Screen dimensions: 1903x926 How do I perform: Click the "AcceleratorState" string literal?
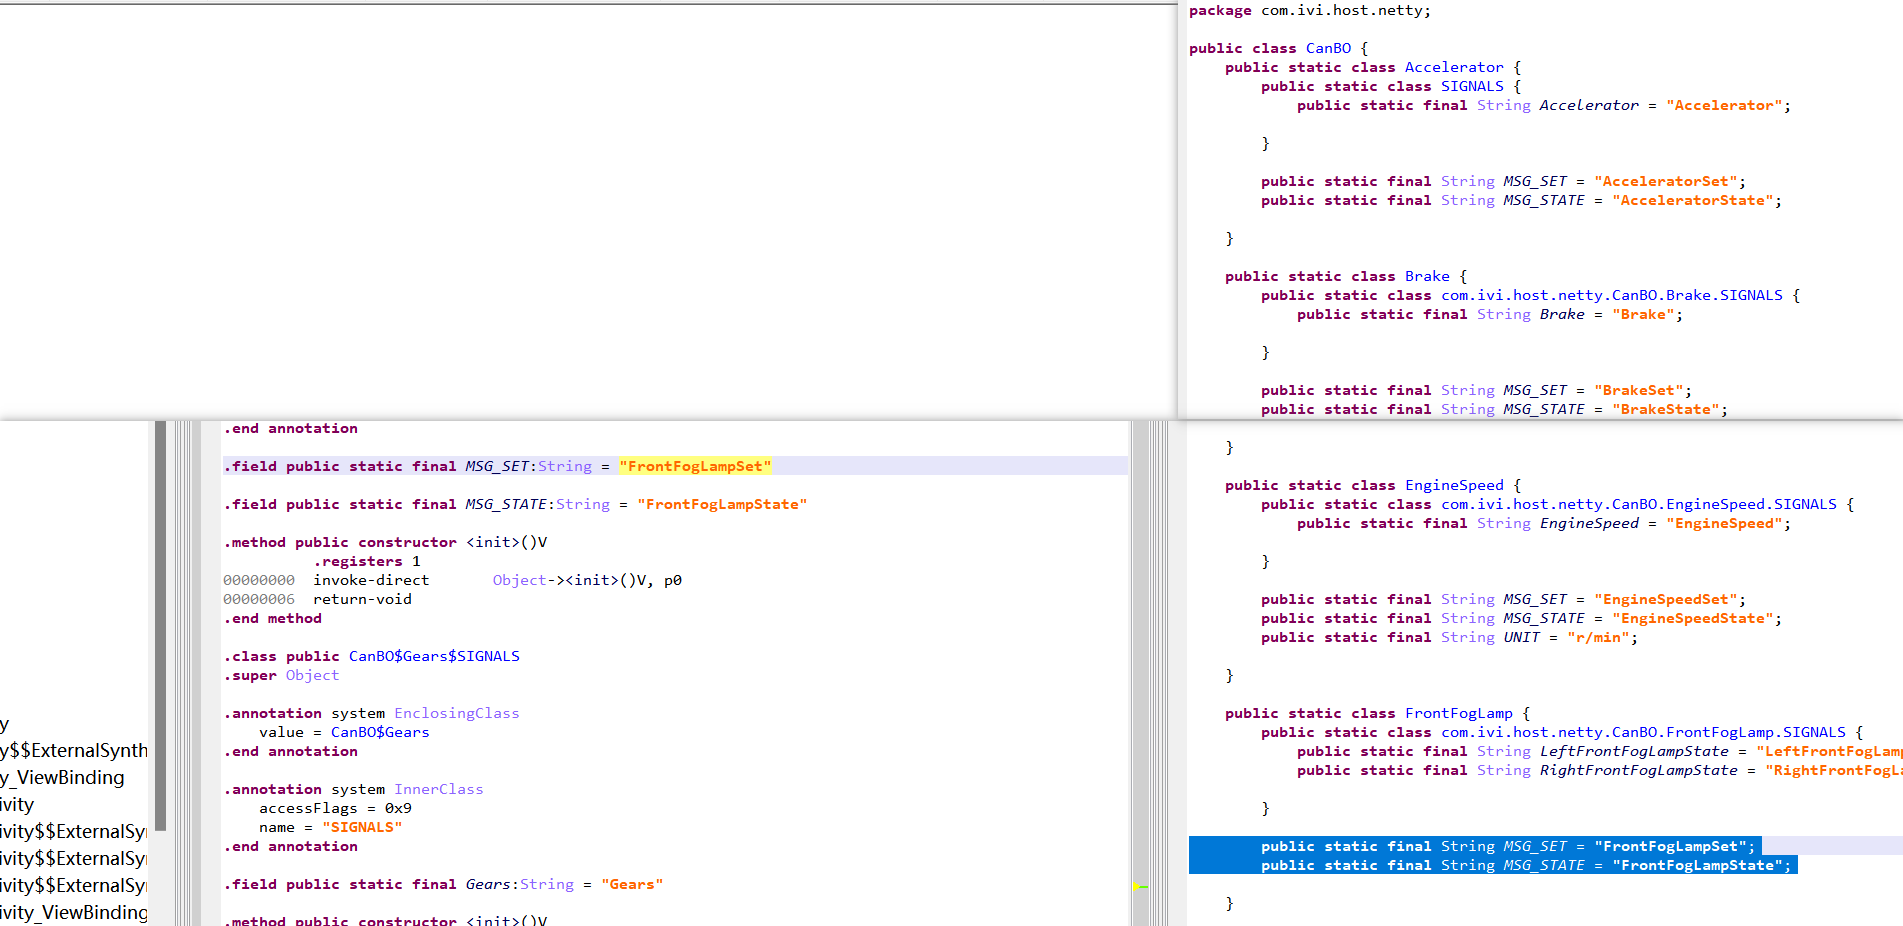1693,200
